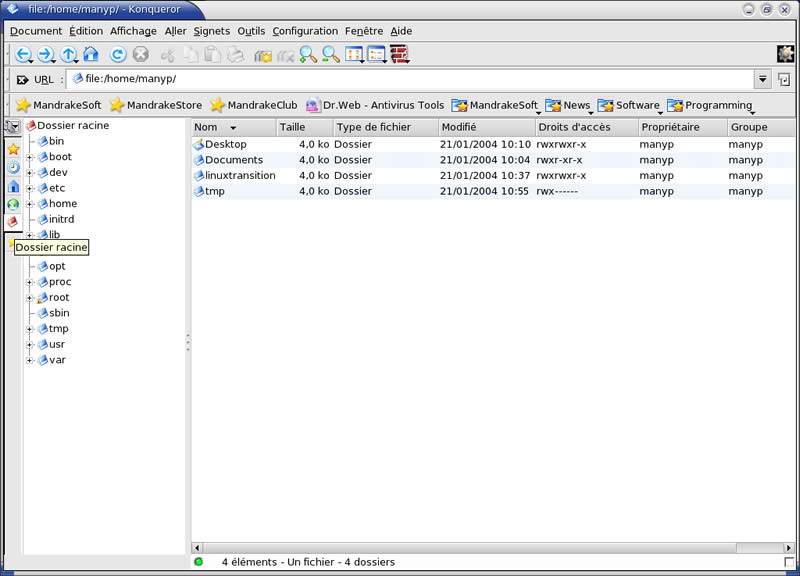Open the URL history dropdown arrow
The height and width of the screenshot is (576, 800).
[762, 79]
